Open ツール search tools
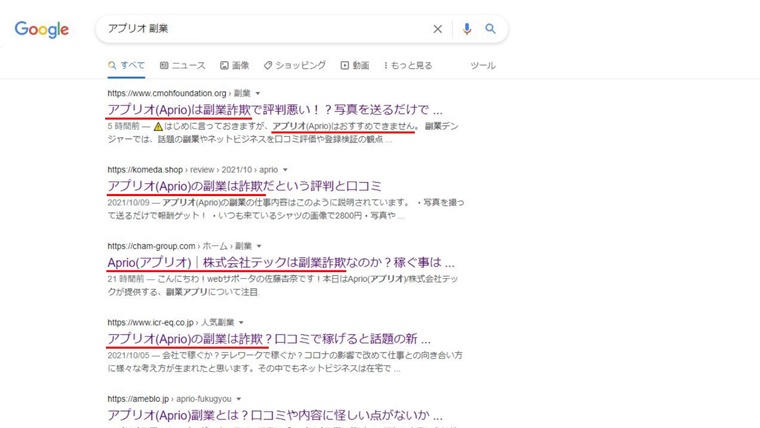 click(483, 65)
